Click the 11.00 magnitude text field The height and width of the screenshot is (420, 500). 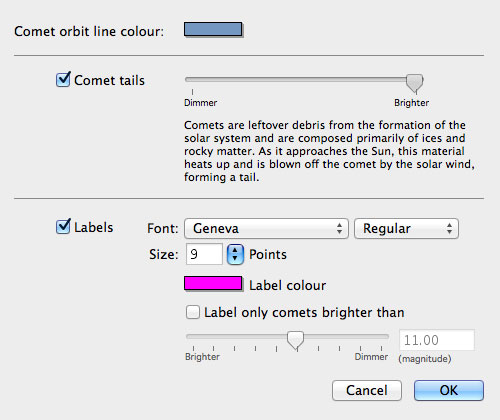[437, 340]
